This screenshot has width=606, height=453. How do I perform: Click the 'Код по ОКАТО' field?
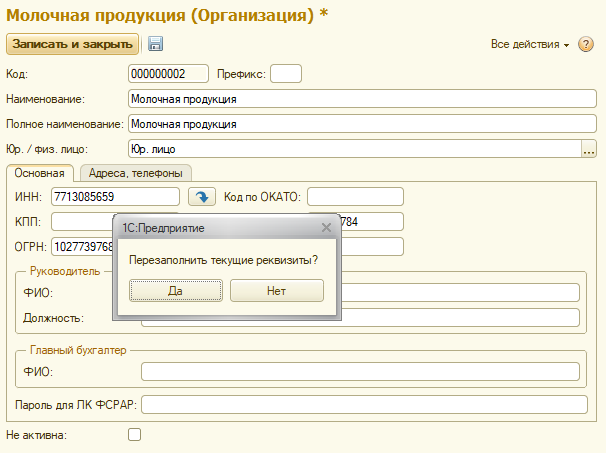[355, 196]
